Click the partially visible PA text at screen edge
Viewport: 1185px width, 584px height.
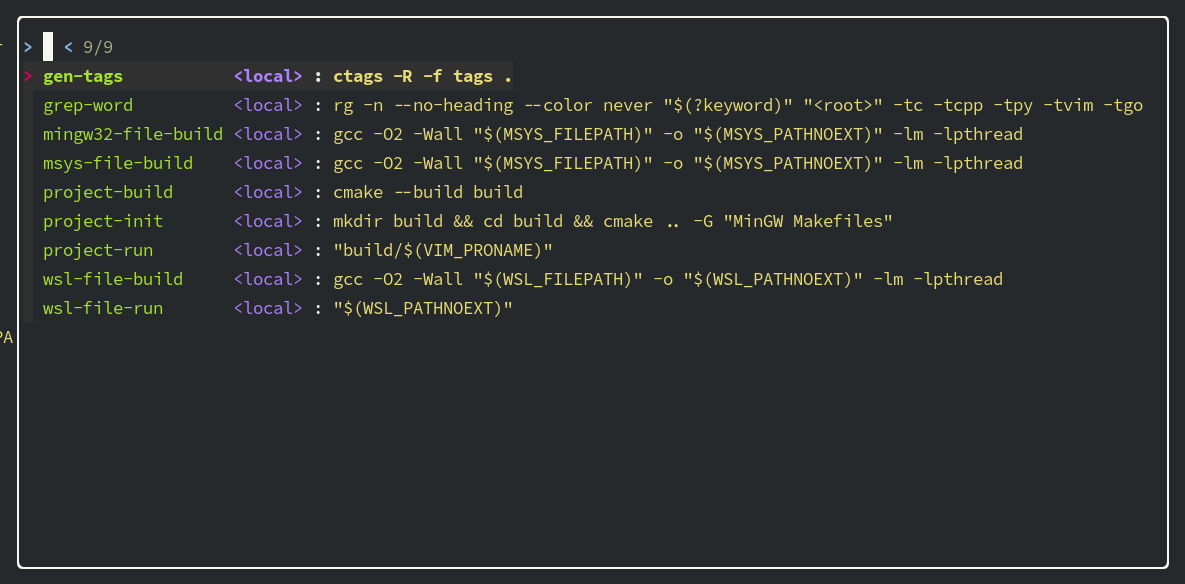click(x=7, y=337)
